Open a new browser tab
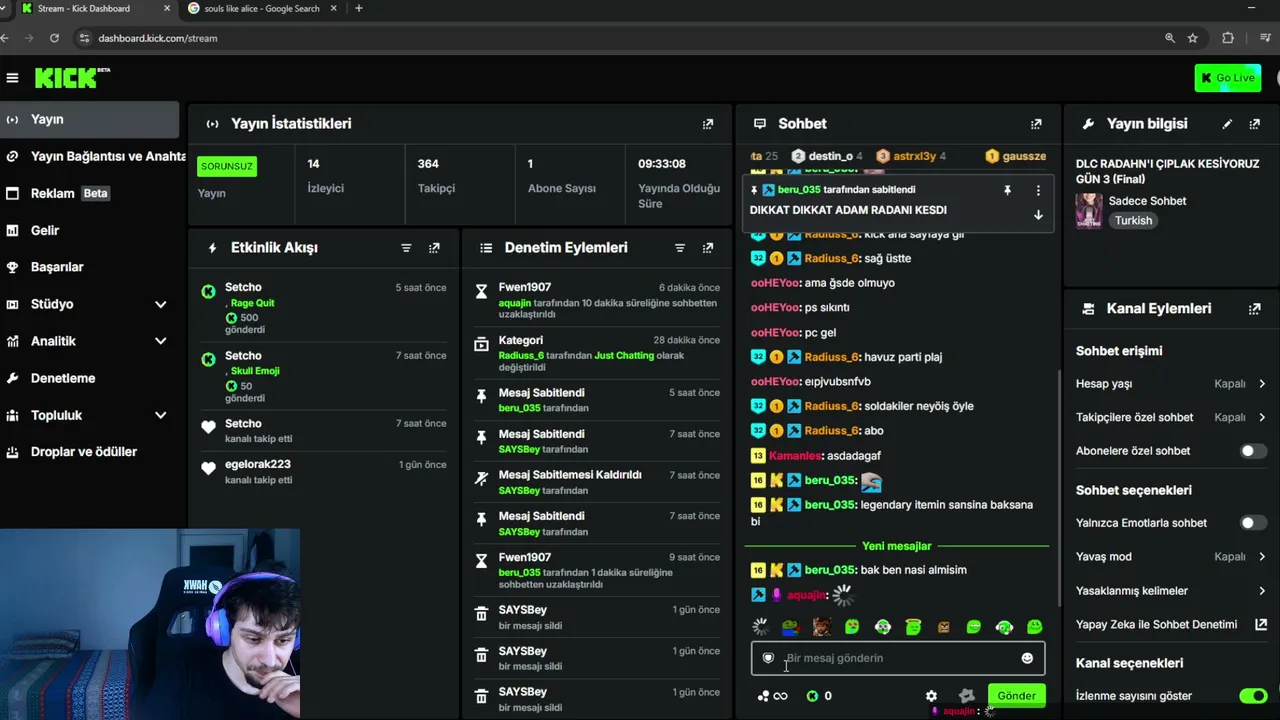Viewport: 1280px width, 720px height. 359,9
